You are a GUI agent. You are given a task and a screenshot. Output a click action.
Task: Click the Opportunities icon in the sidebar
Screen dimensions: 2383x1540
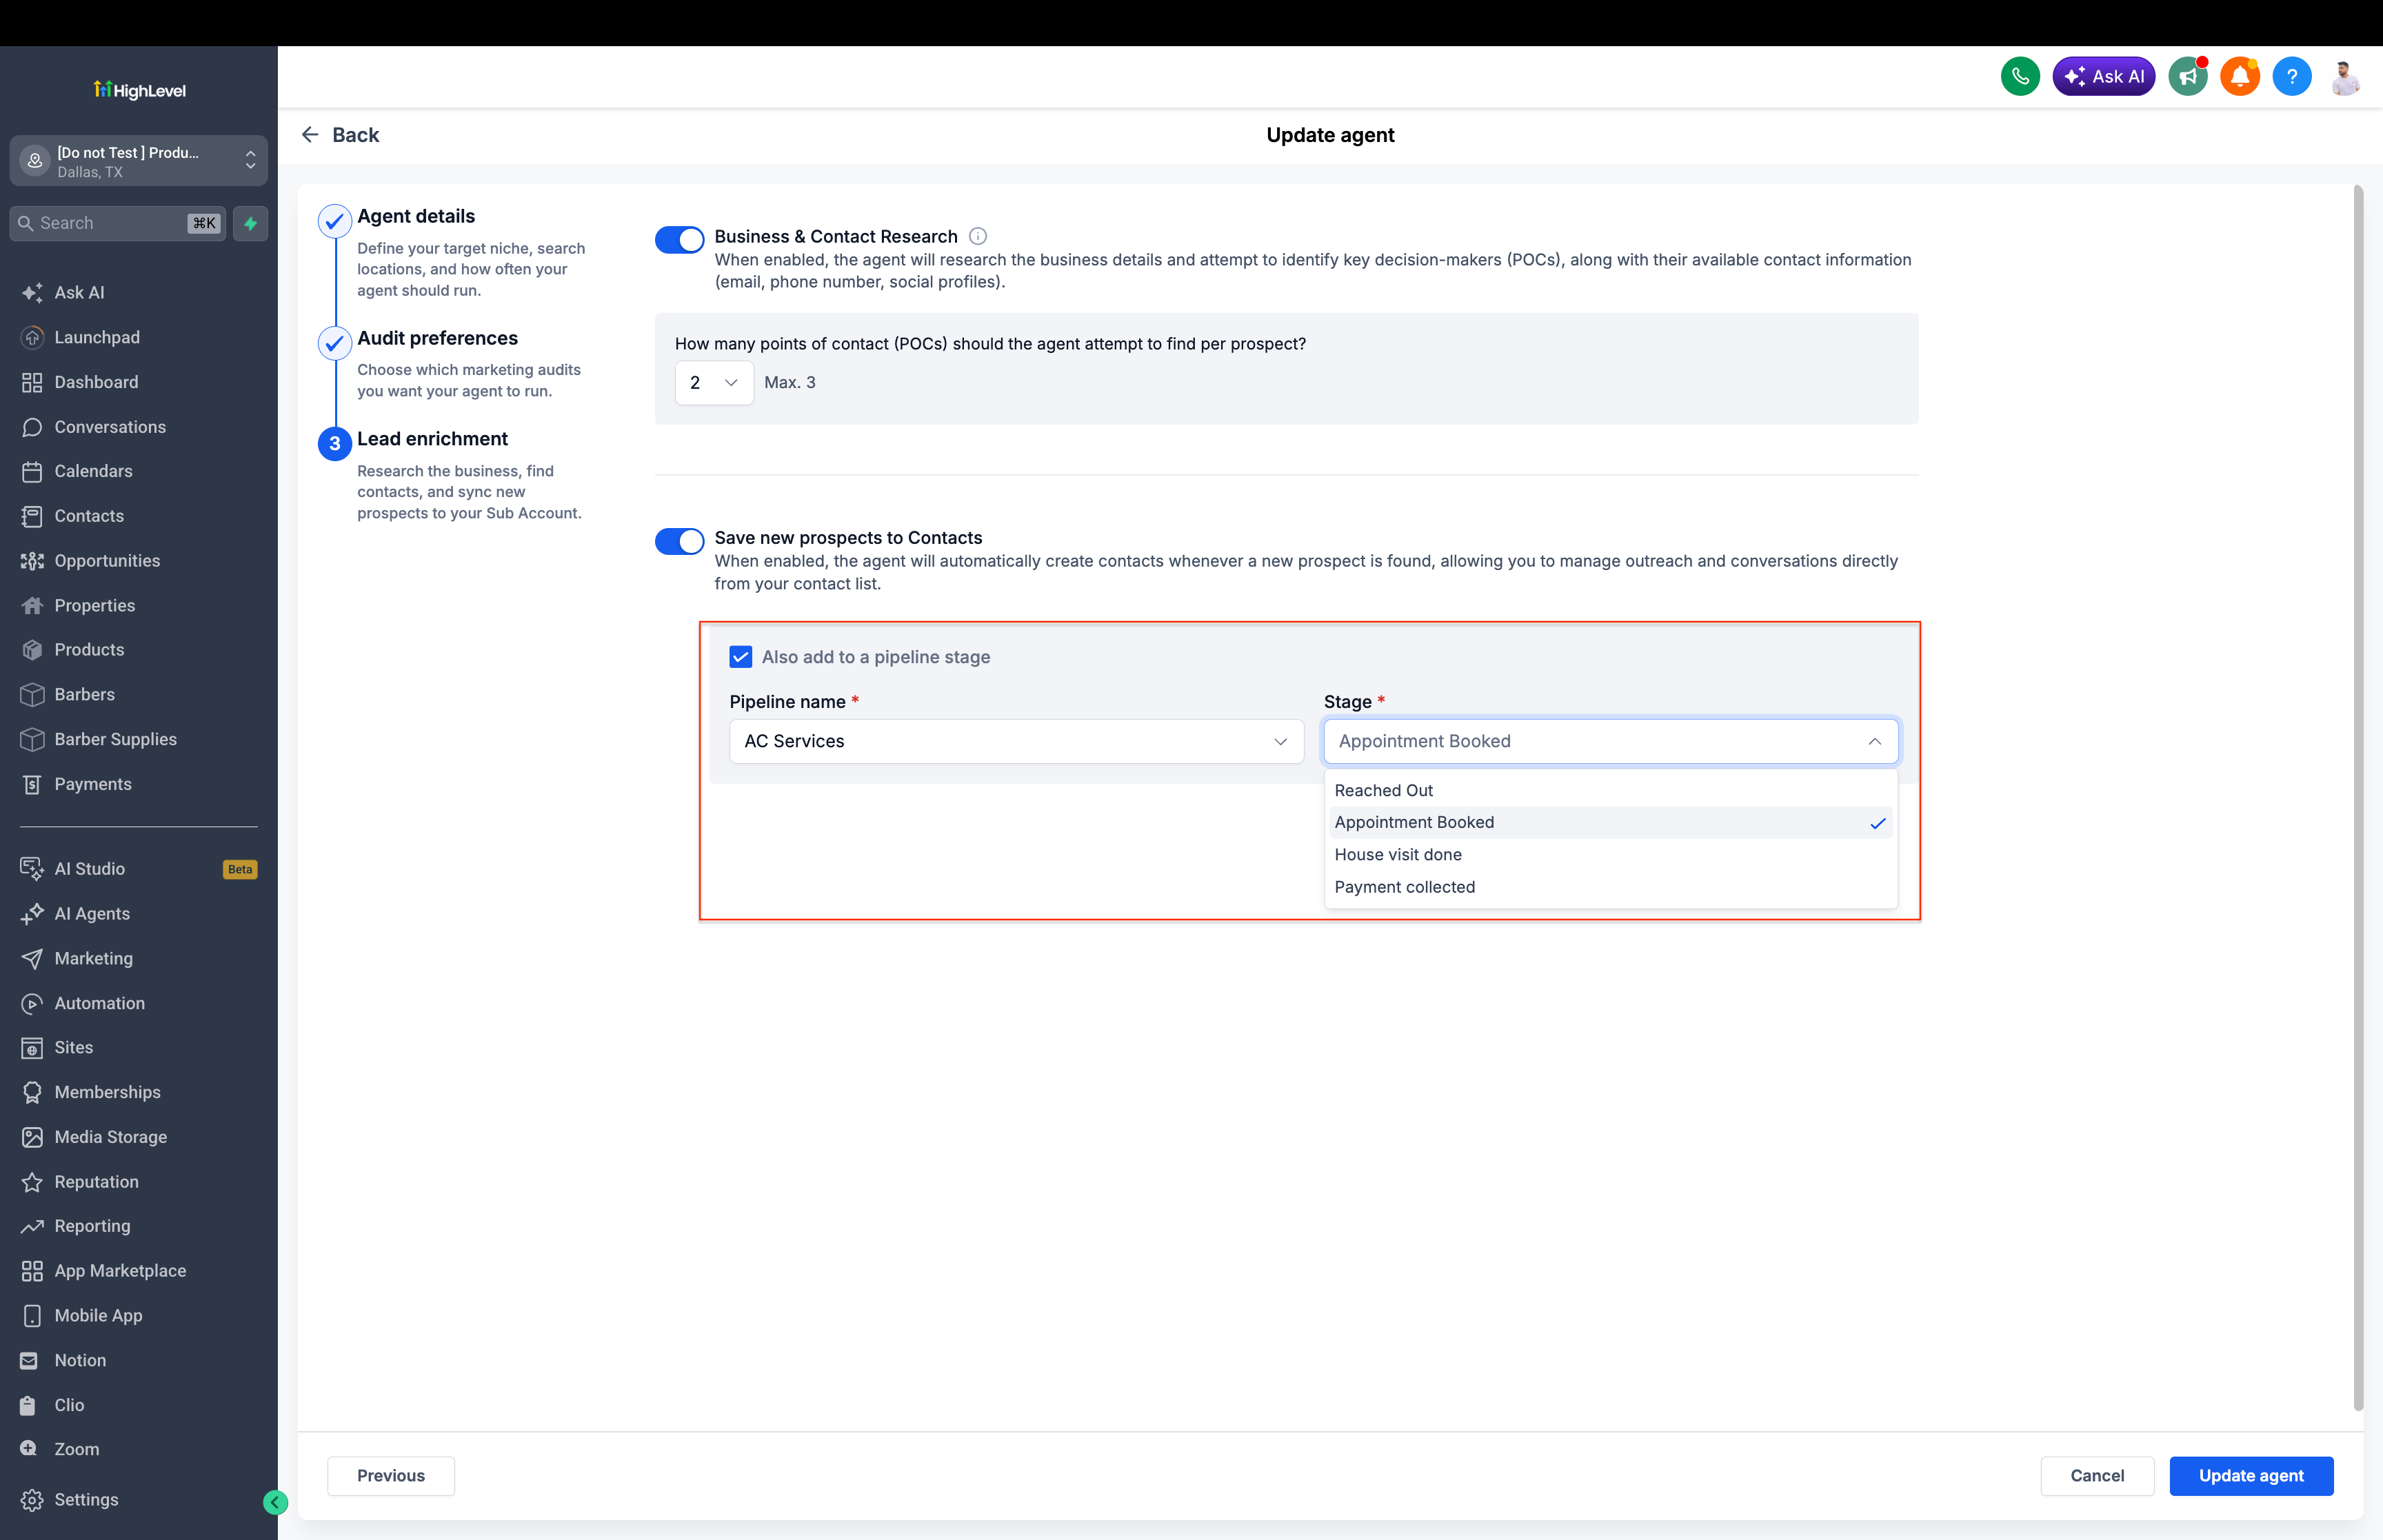(x=32, y=561)
